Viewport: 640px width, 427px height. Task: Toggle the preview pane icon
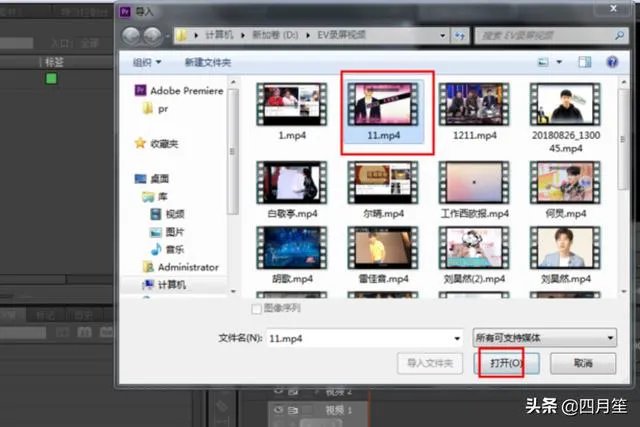point(584,62)
